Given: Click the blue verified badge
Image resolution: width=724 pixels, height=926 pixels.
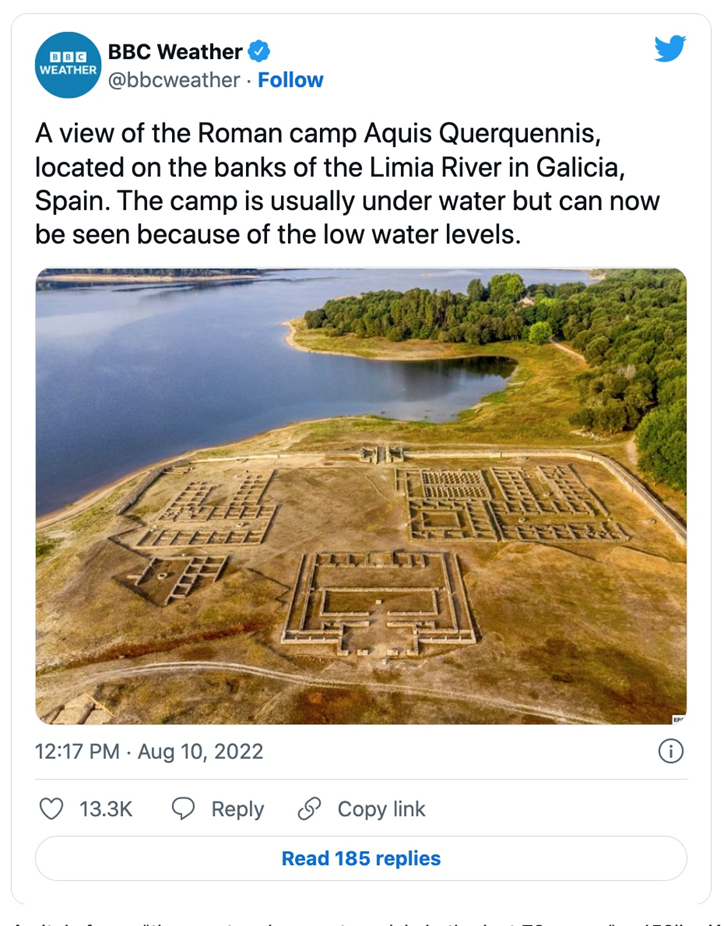Looking at the screenshot, I should pyautogui.click(x=259, y=51).
